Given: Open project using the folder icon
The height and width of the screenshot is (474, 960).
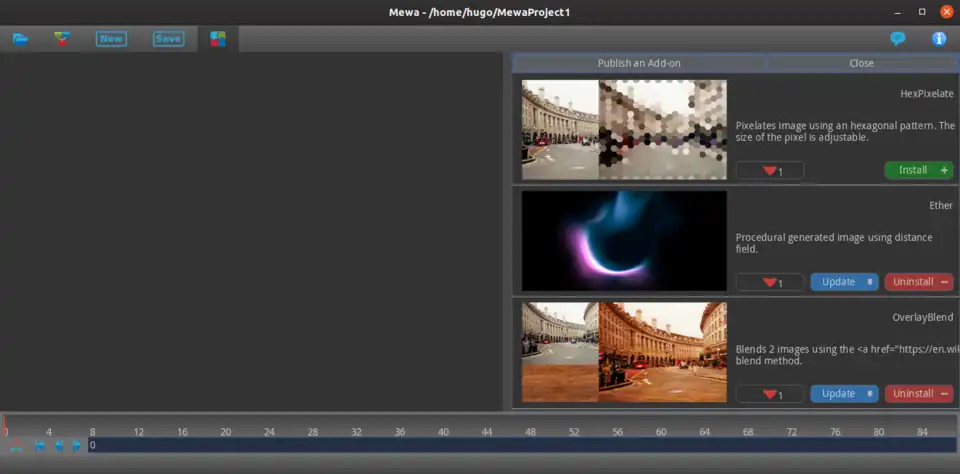Looking at the screenshot, I should (20, 39).
